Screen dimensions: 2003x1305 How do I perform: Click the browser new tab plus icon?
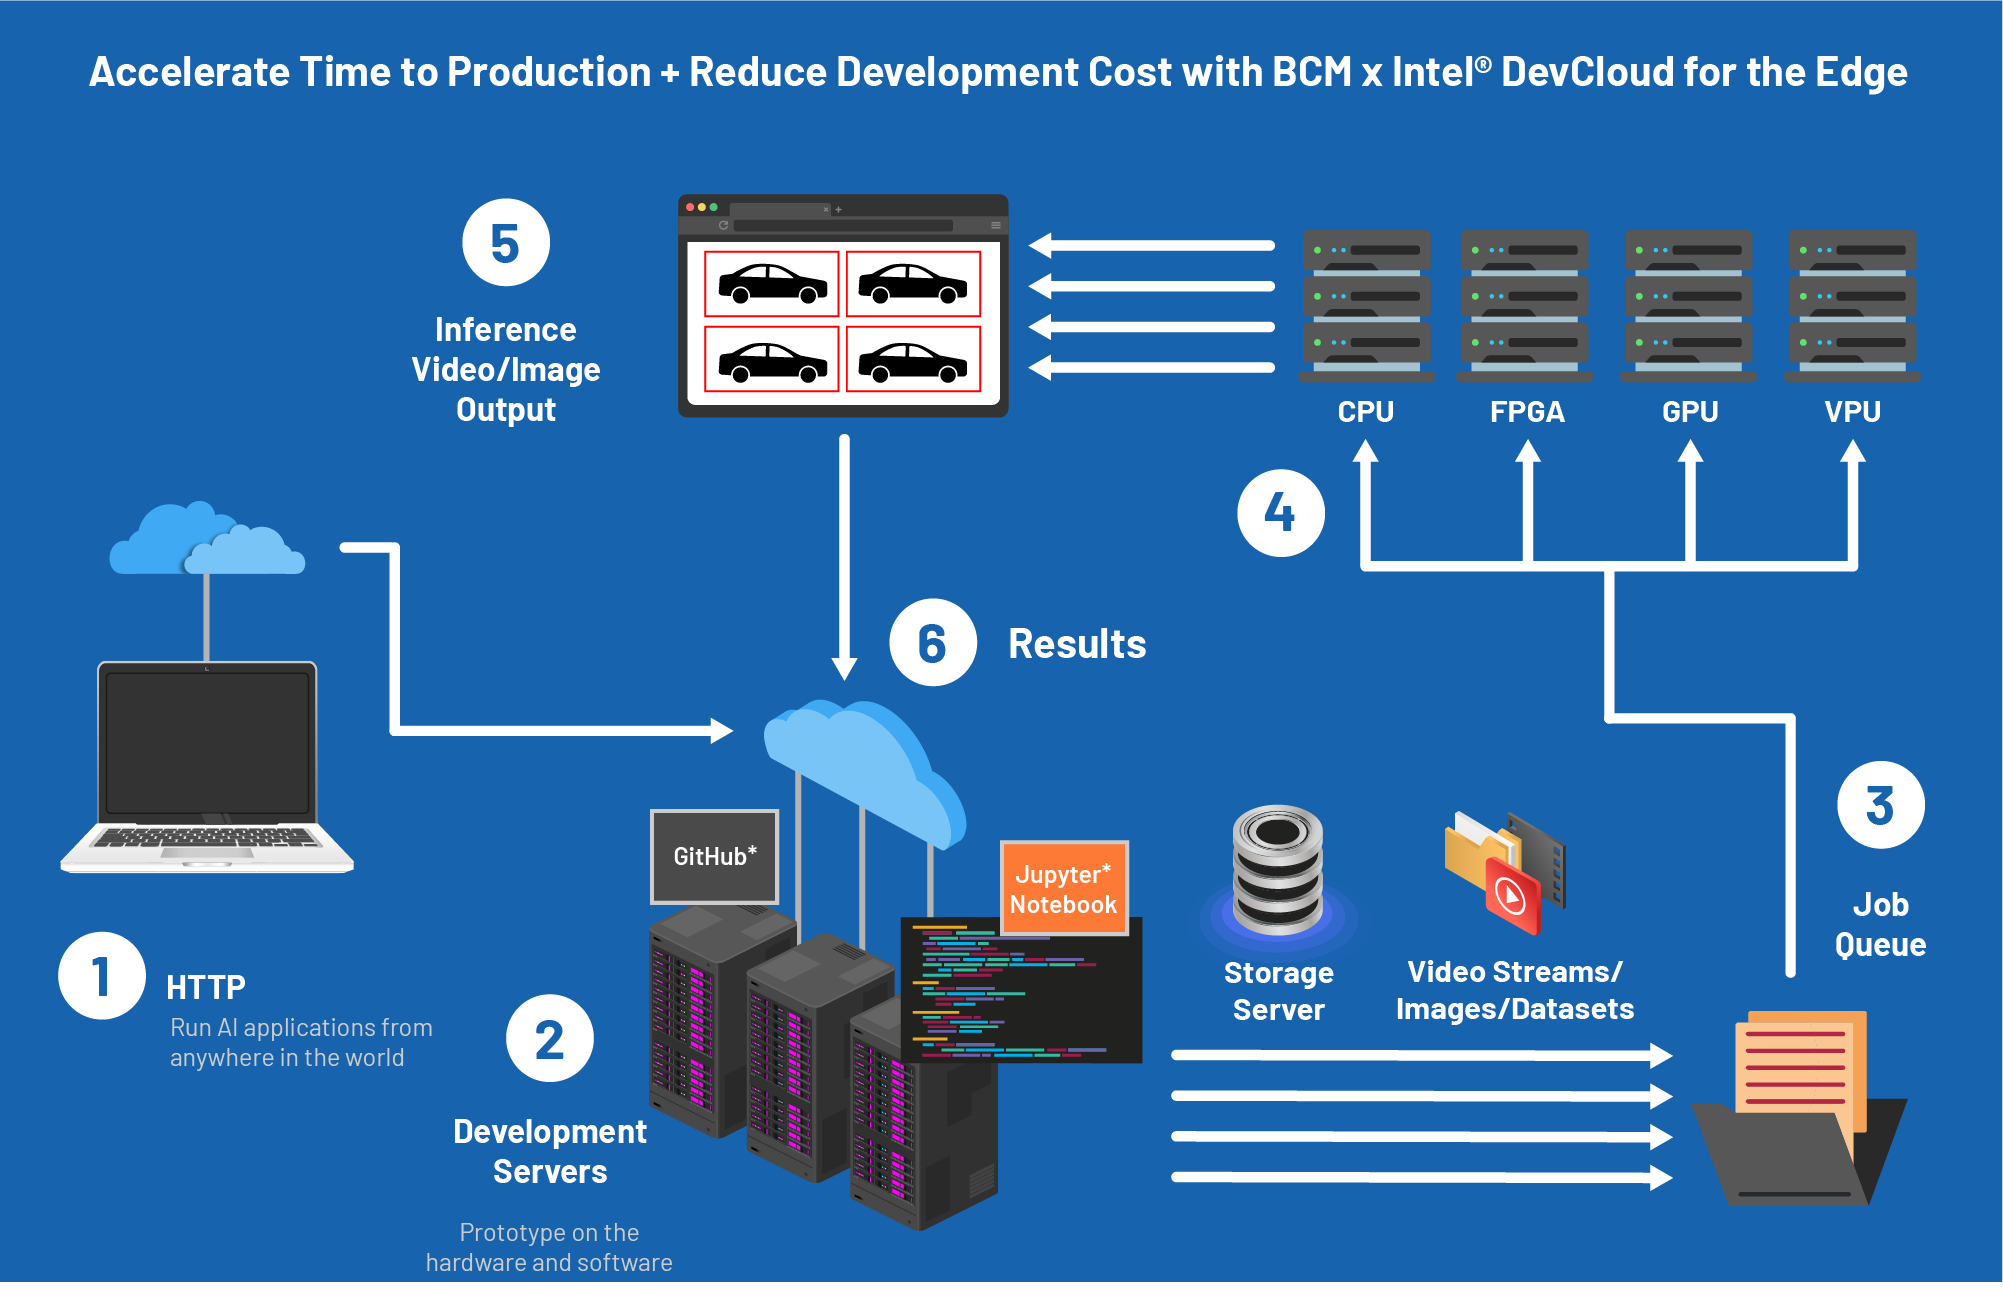click(838, 209)
